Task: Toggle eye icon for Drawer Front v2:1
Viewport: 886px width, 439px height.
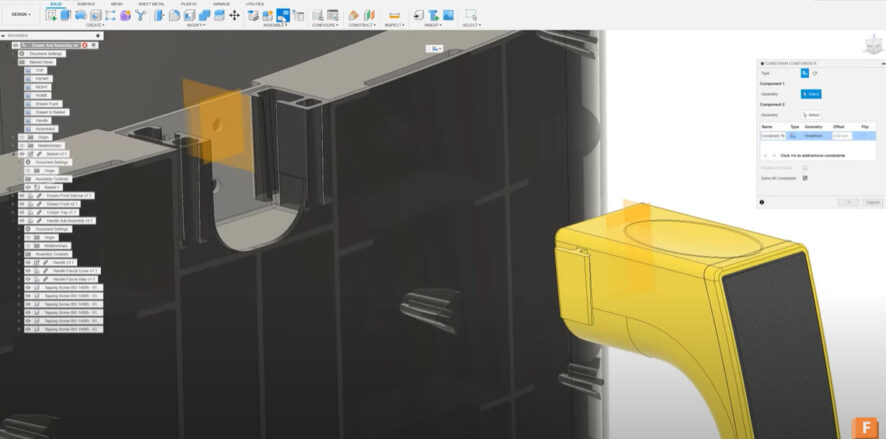Action: click(21, 204)
